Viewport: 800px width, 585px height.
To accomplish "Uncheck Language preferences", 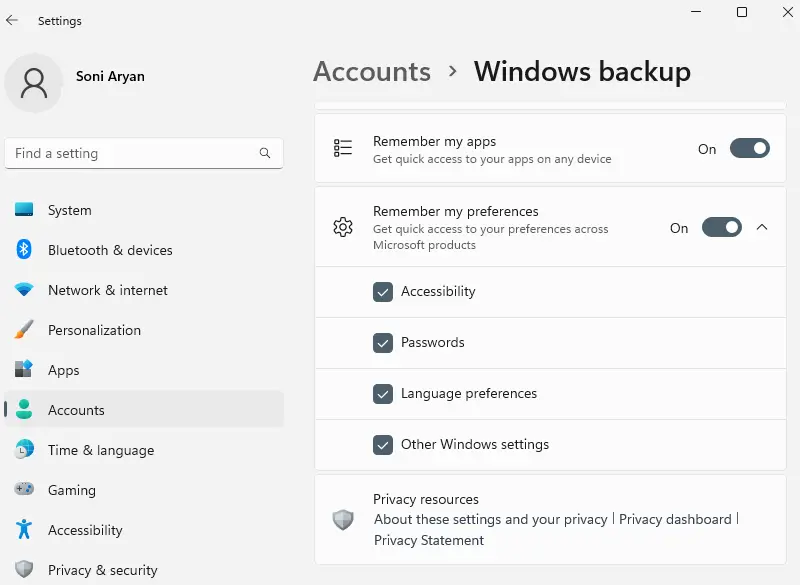I will pyautogui.click(x=383, y=393).
